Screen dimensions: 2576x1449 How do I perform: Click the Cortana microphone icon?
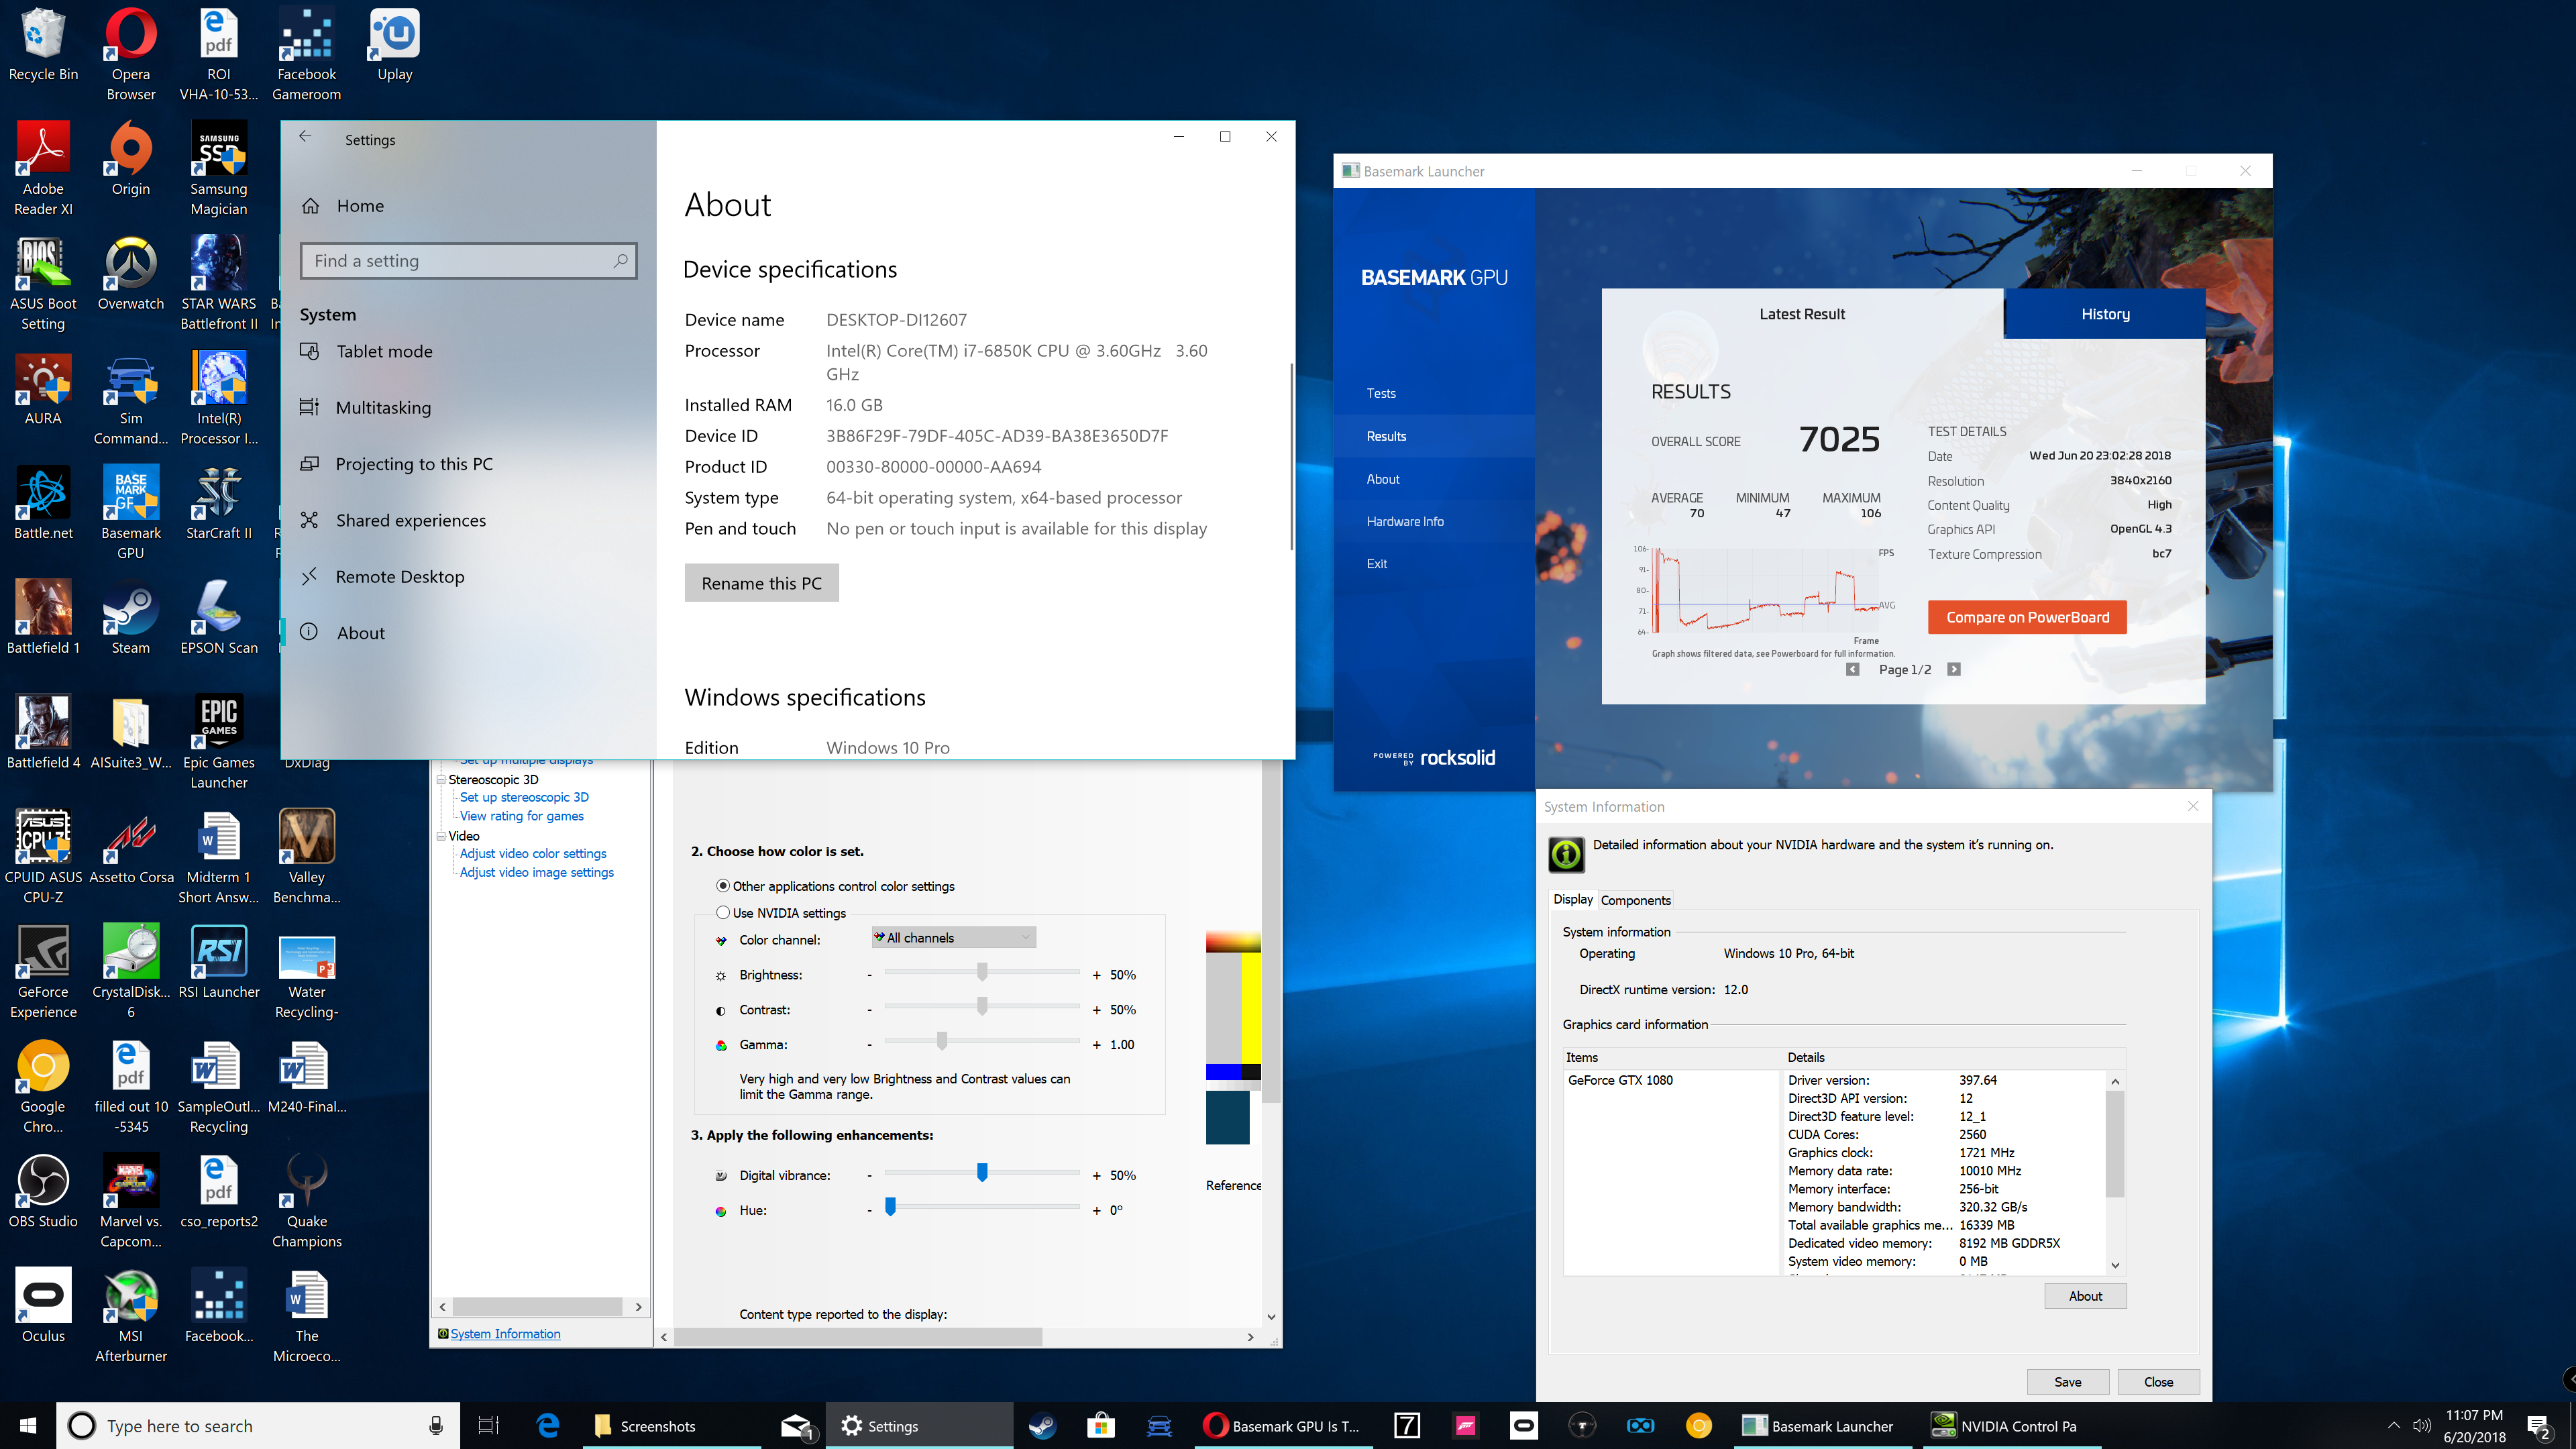pos(435,1425)
